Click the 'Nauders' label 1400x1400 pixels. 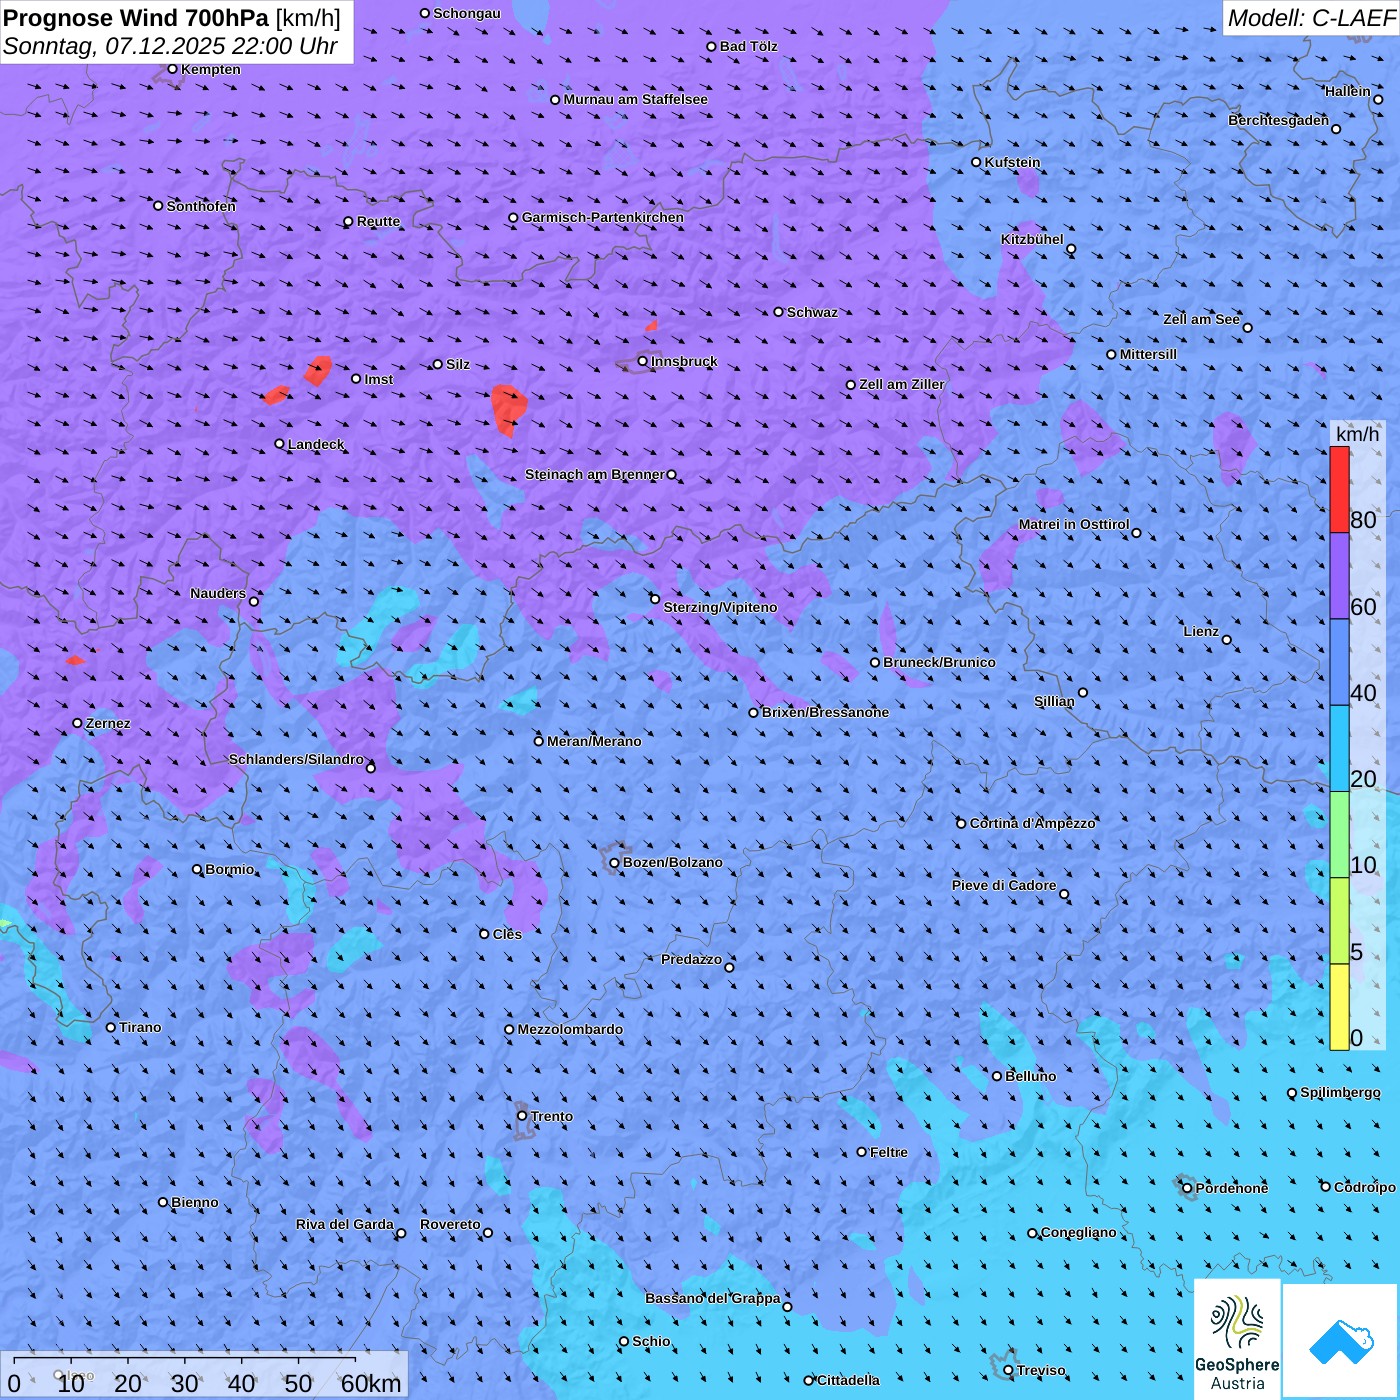coord(218,593)
